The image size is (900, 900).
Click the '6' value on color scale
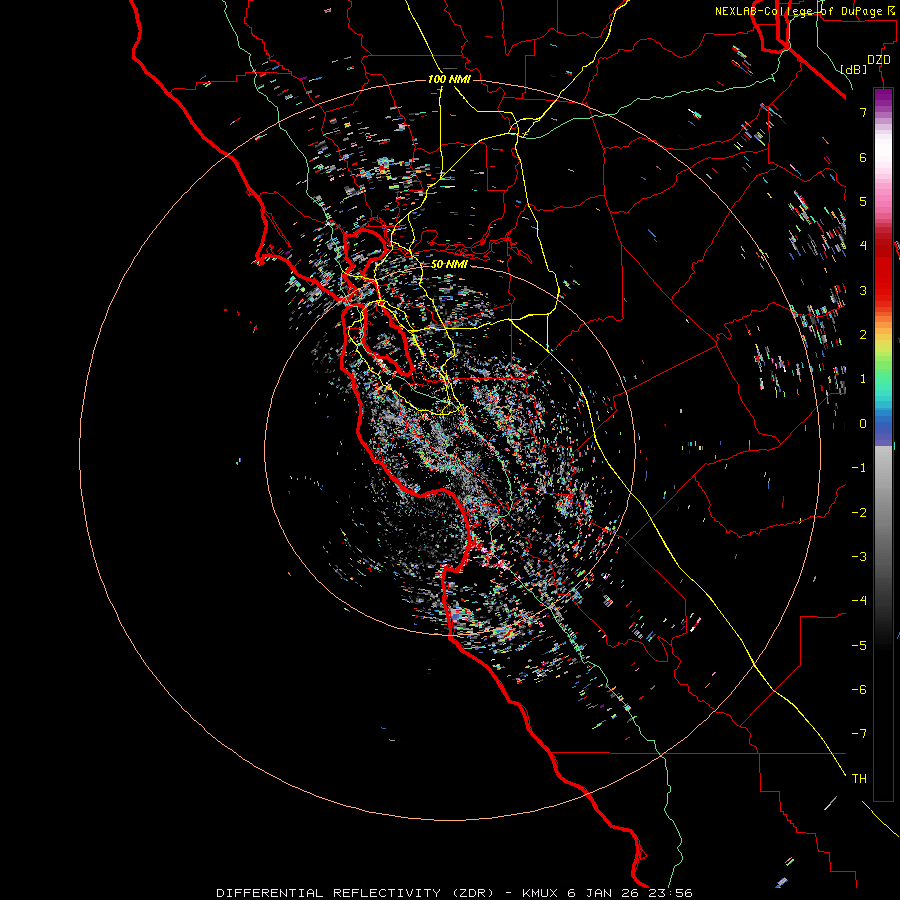(x=863, y=157)
